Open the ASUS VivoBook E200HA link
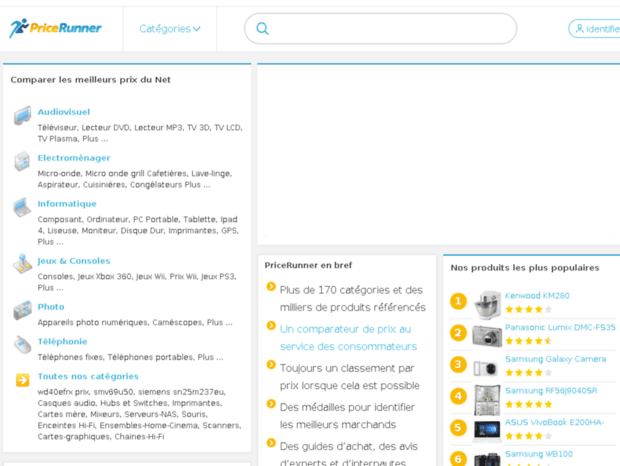Screen dimensions: 620x466 (554, 422)
